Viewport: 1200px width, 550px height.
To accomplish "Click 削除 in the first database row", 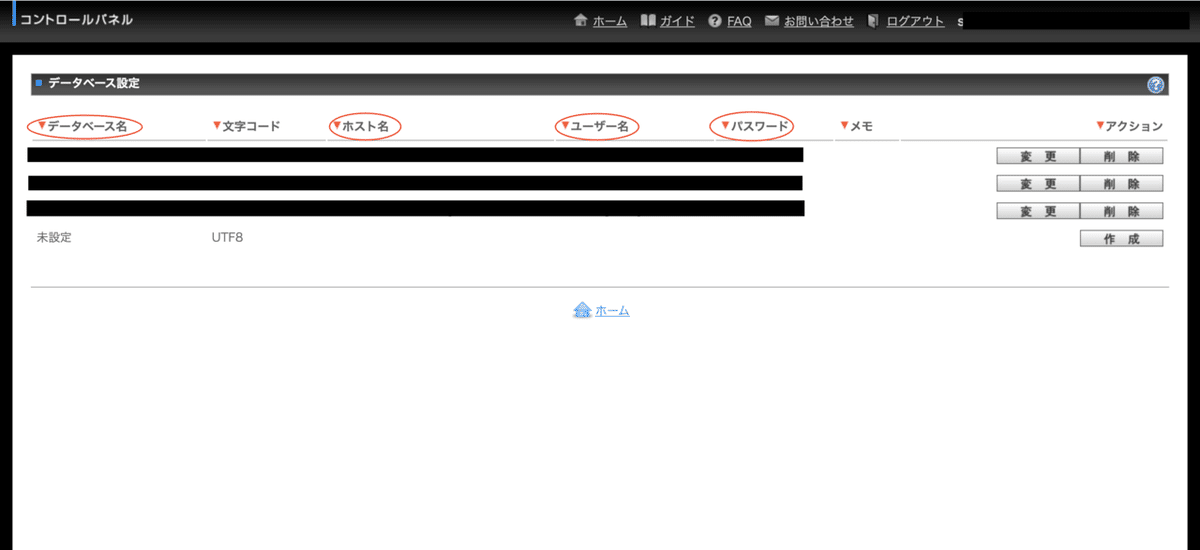I will (x=1121, y=156).
